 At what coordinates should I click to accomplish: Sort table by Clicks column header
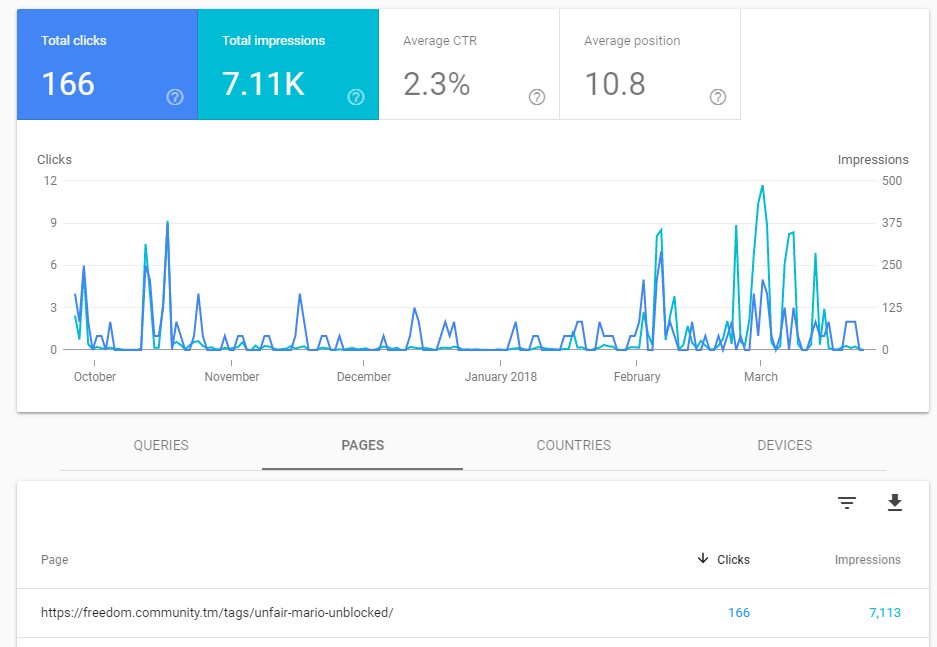(733, 560)
